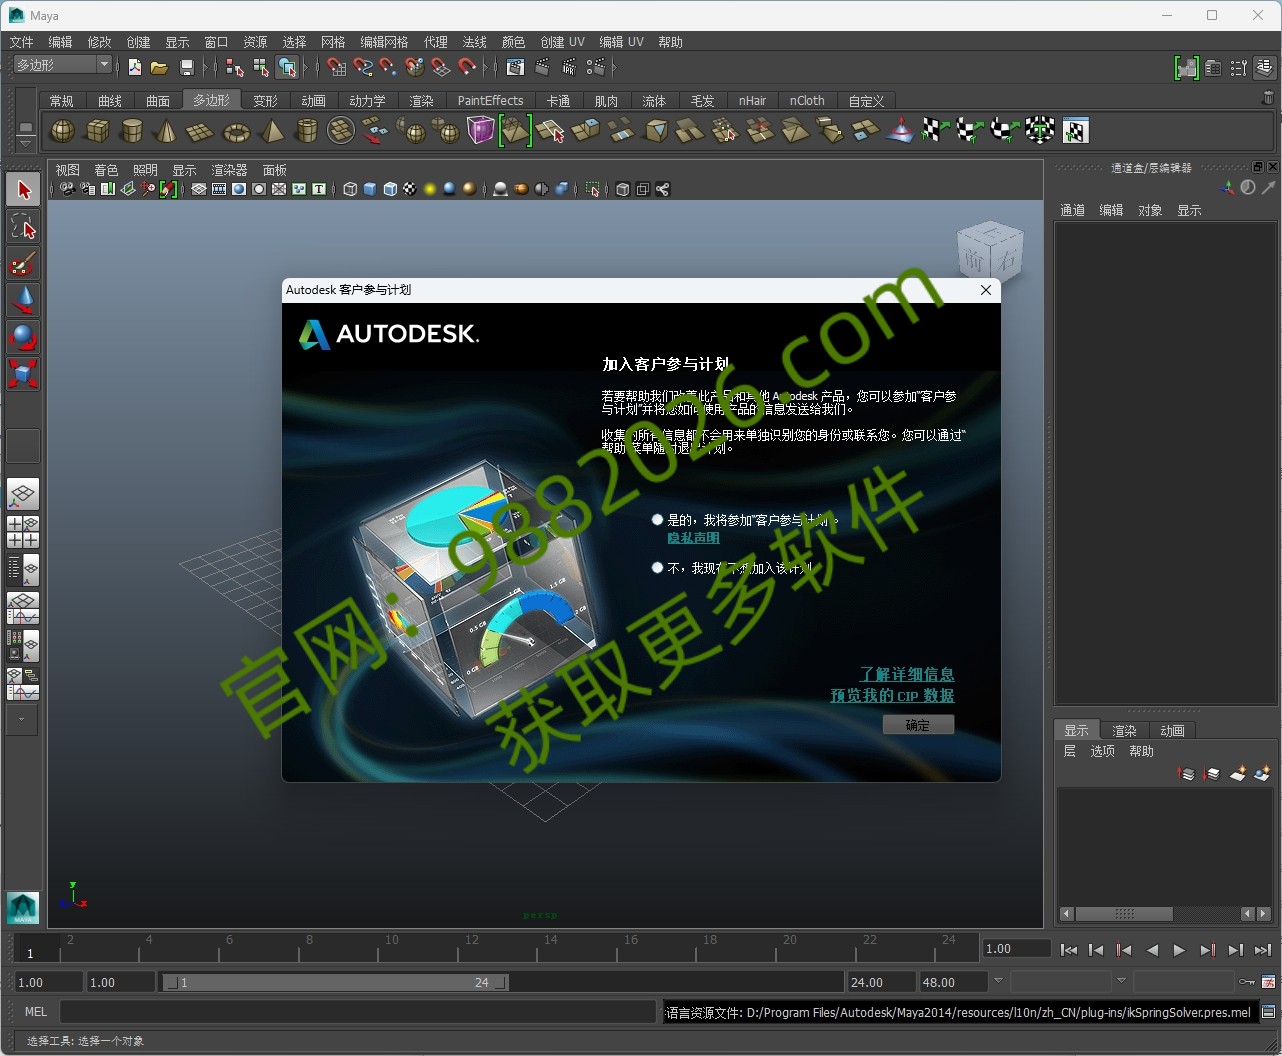Toggle channel box sidebar icon
Screen dimensions: 1282x1056
pos(1265,68)
